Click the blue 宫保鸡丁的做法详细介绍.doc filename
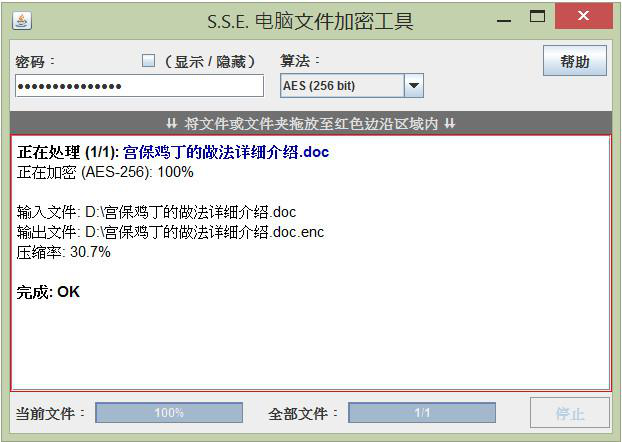Screen dimensions: 622x442 click(226, 152)
